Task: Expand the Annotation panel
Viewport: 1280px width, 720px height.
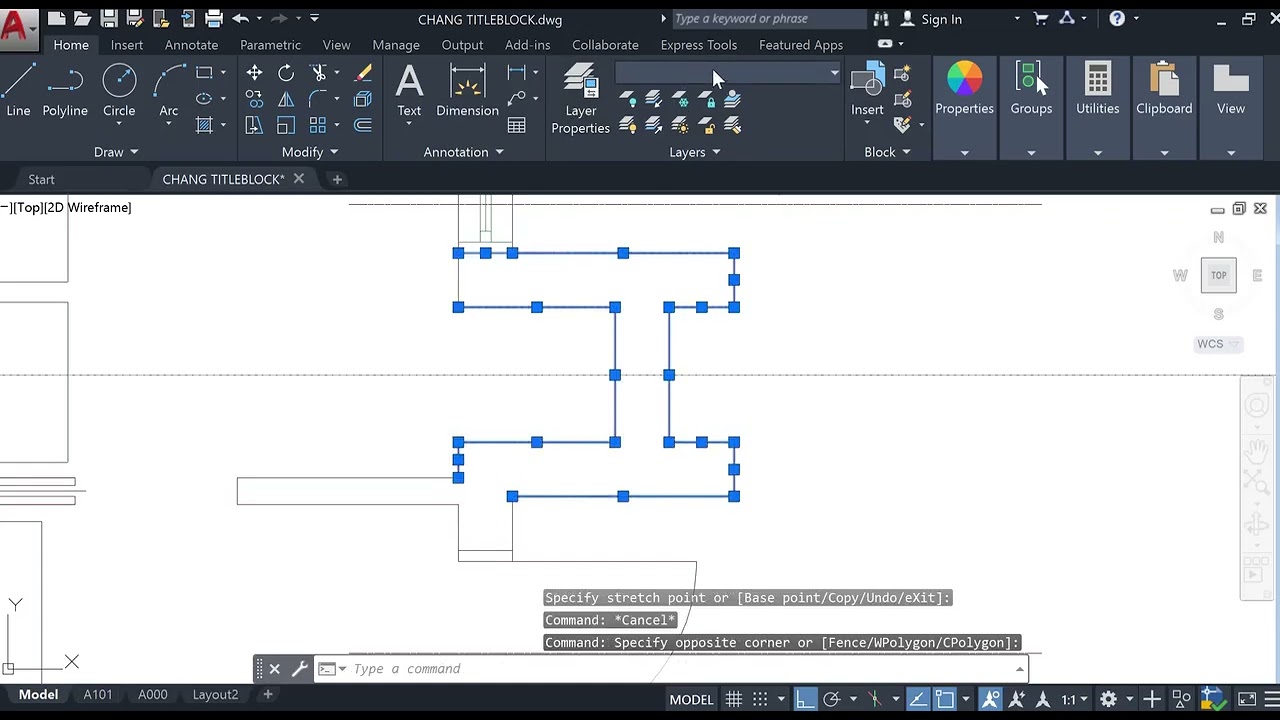Action: click(x=463, y=152)
